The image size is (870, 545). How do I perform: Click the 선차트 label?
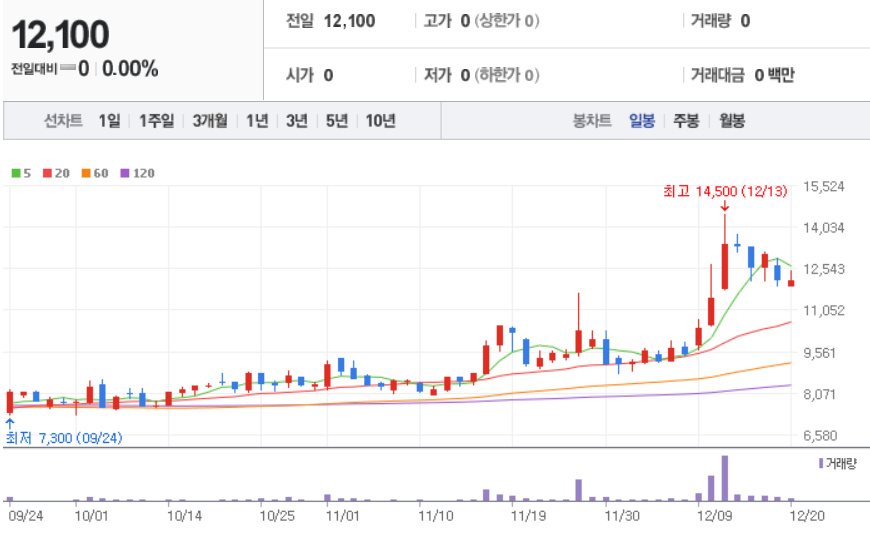pyautogui.click(x=63, y=120)
